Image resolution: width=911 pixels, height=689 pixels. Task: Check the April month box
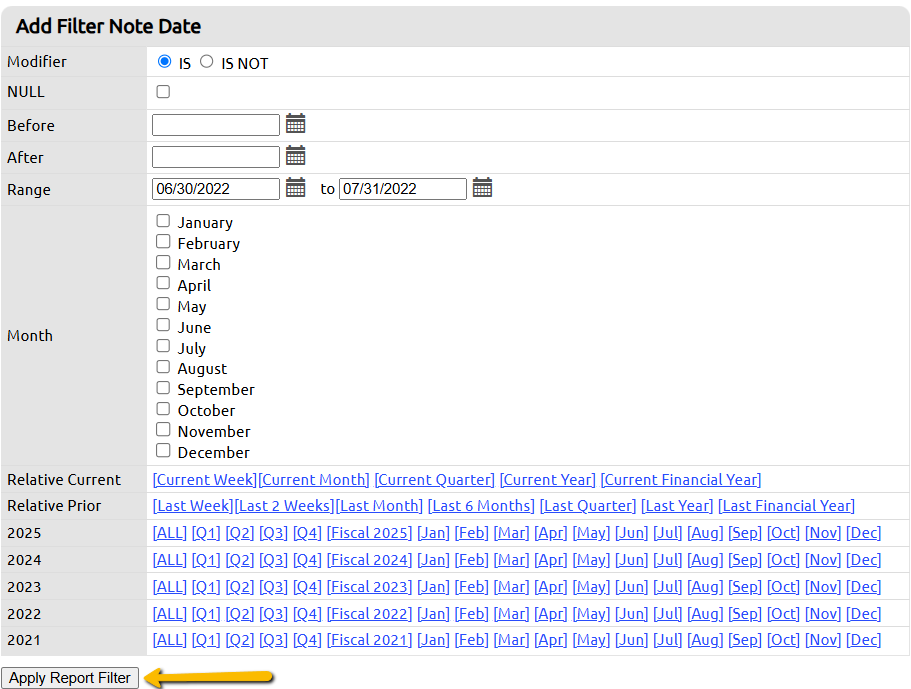[163, 284]
